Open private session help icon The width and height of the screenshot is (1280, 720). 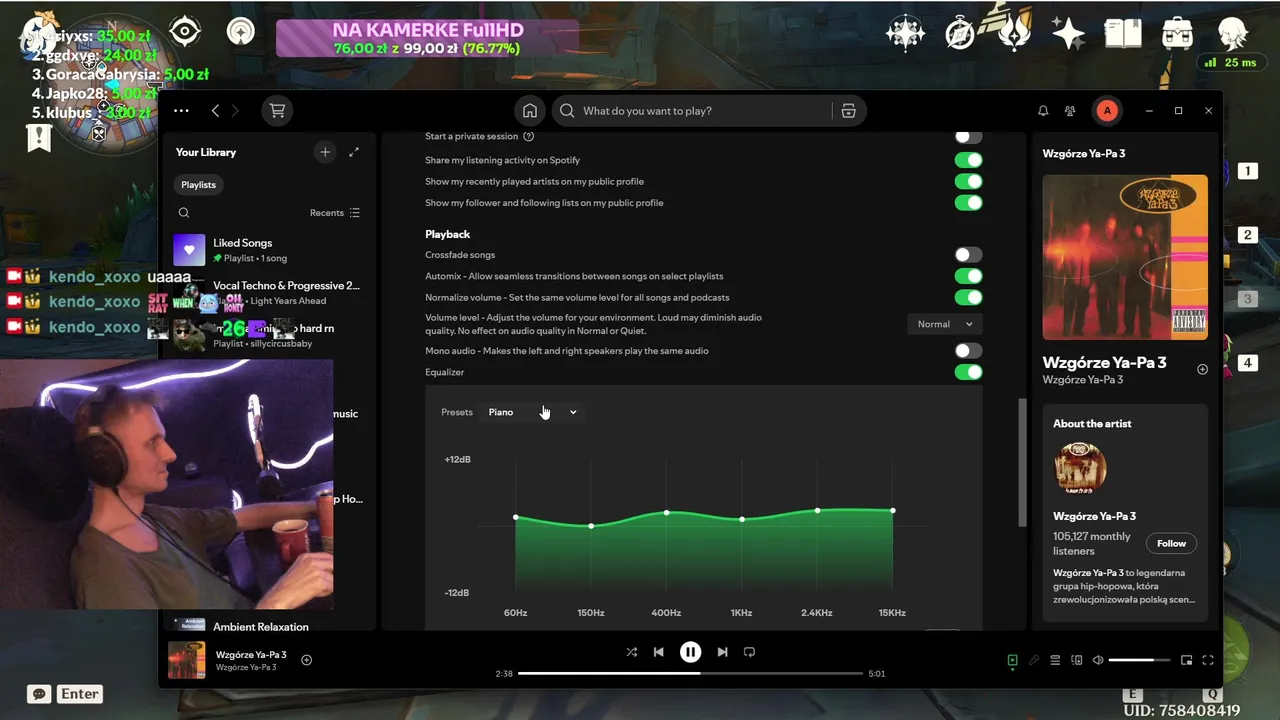[529, 136]
